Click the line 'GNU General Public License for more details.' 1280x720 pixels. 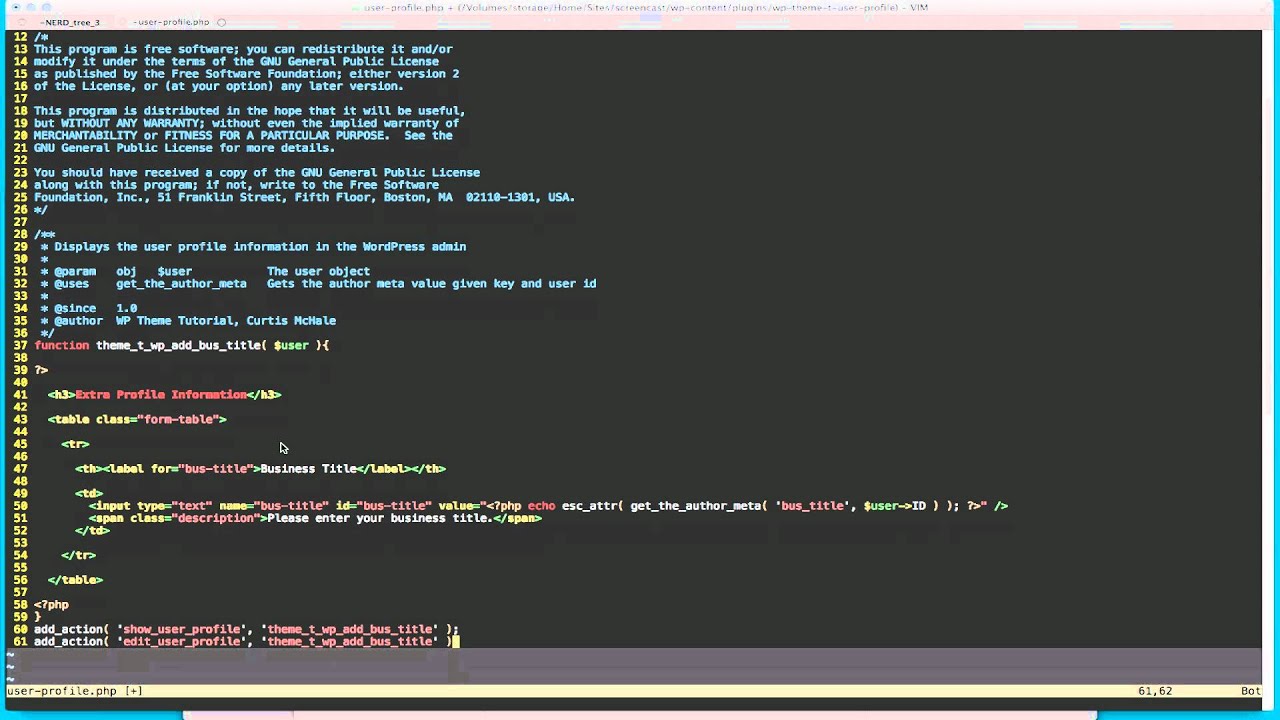coord(184,148)
